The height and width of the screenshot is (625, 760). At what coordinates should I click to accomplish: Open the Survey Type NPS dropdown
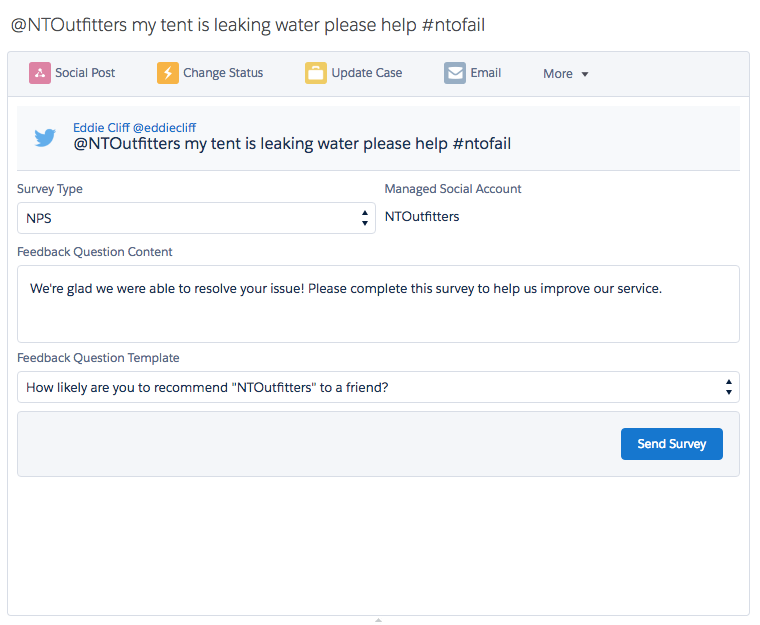tap(190, 217)
